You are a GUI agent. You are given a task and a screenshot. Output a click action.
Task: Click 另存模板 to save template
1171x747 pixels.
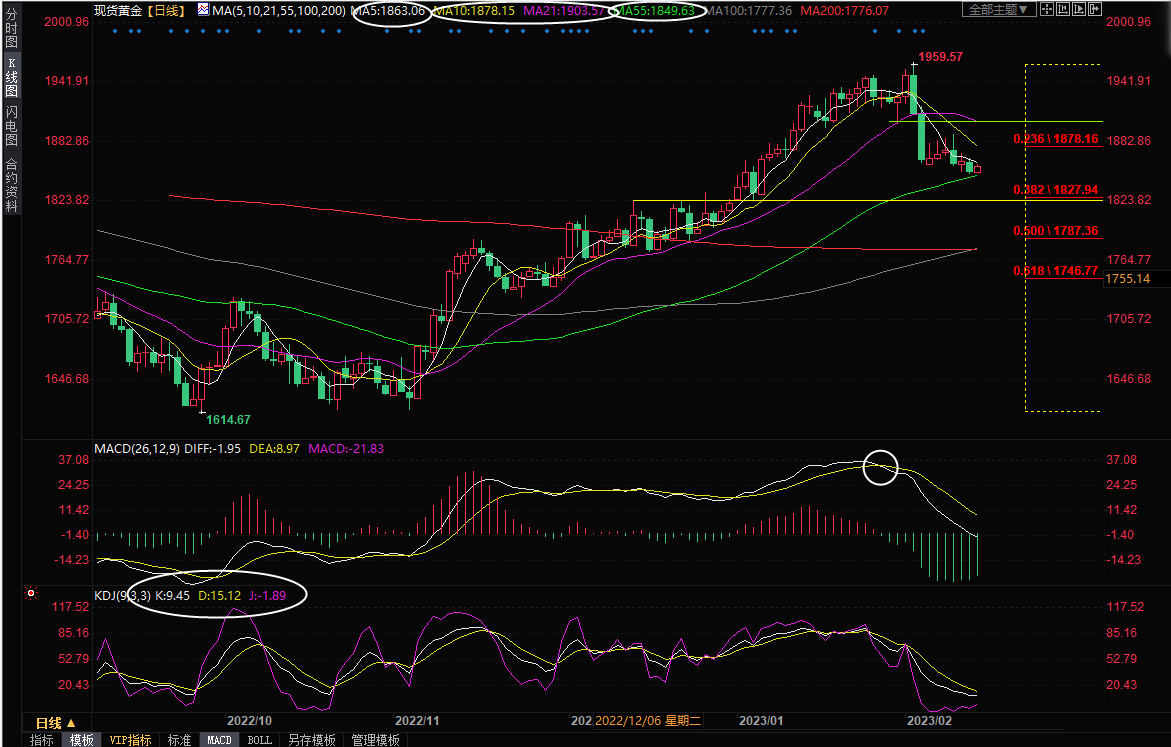pyautogui.click(x=311, y=740)
